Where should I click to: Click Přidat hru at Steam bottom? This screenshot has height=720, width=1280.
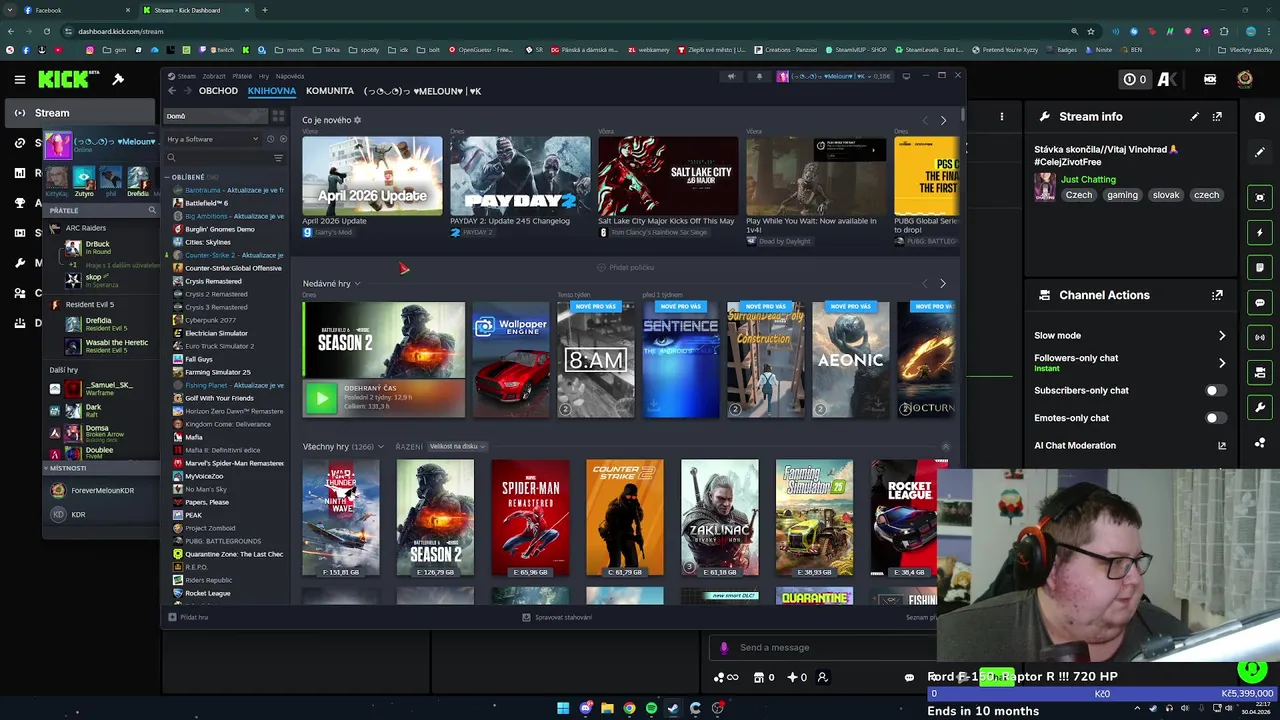[x=190, y=617]
